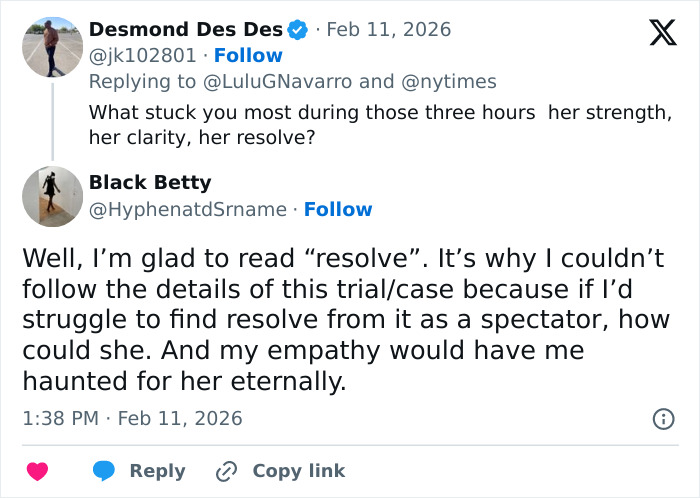700x498 pixels.
Task: Open the @jk102801 handle
Action: point(145,56)
